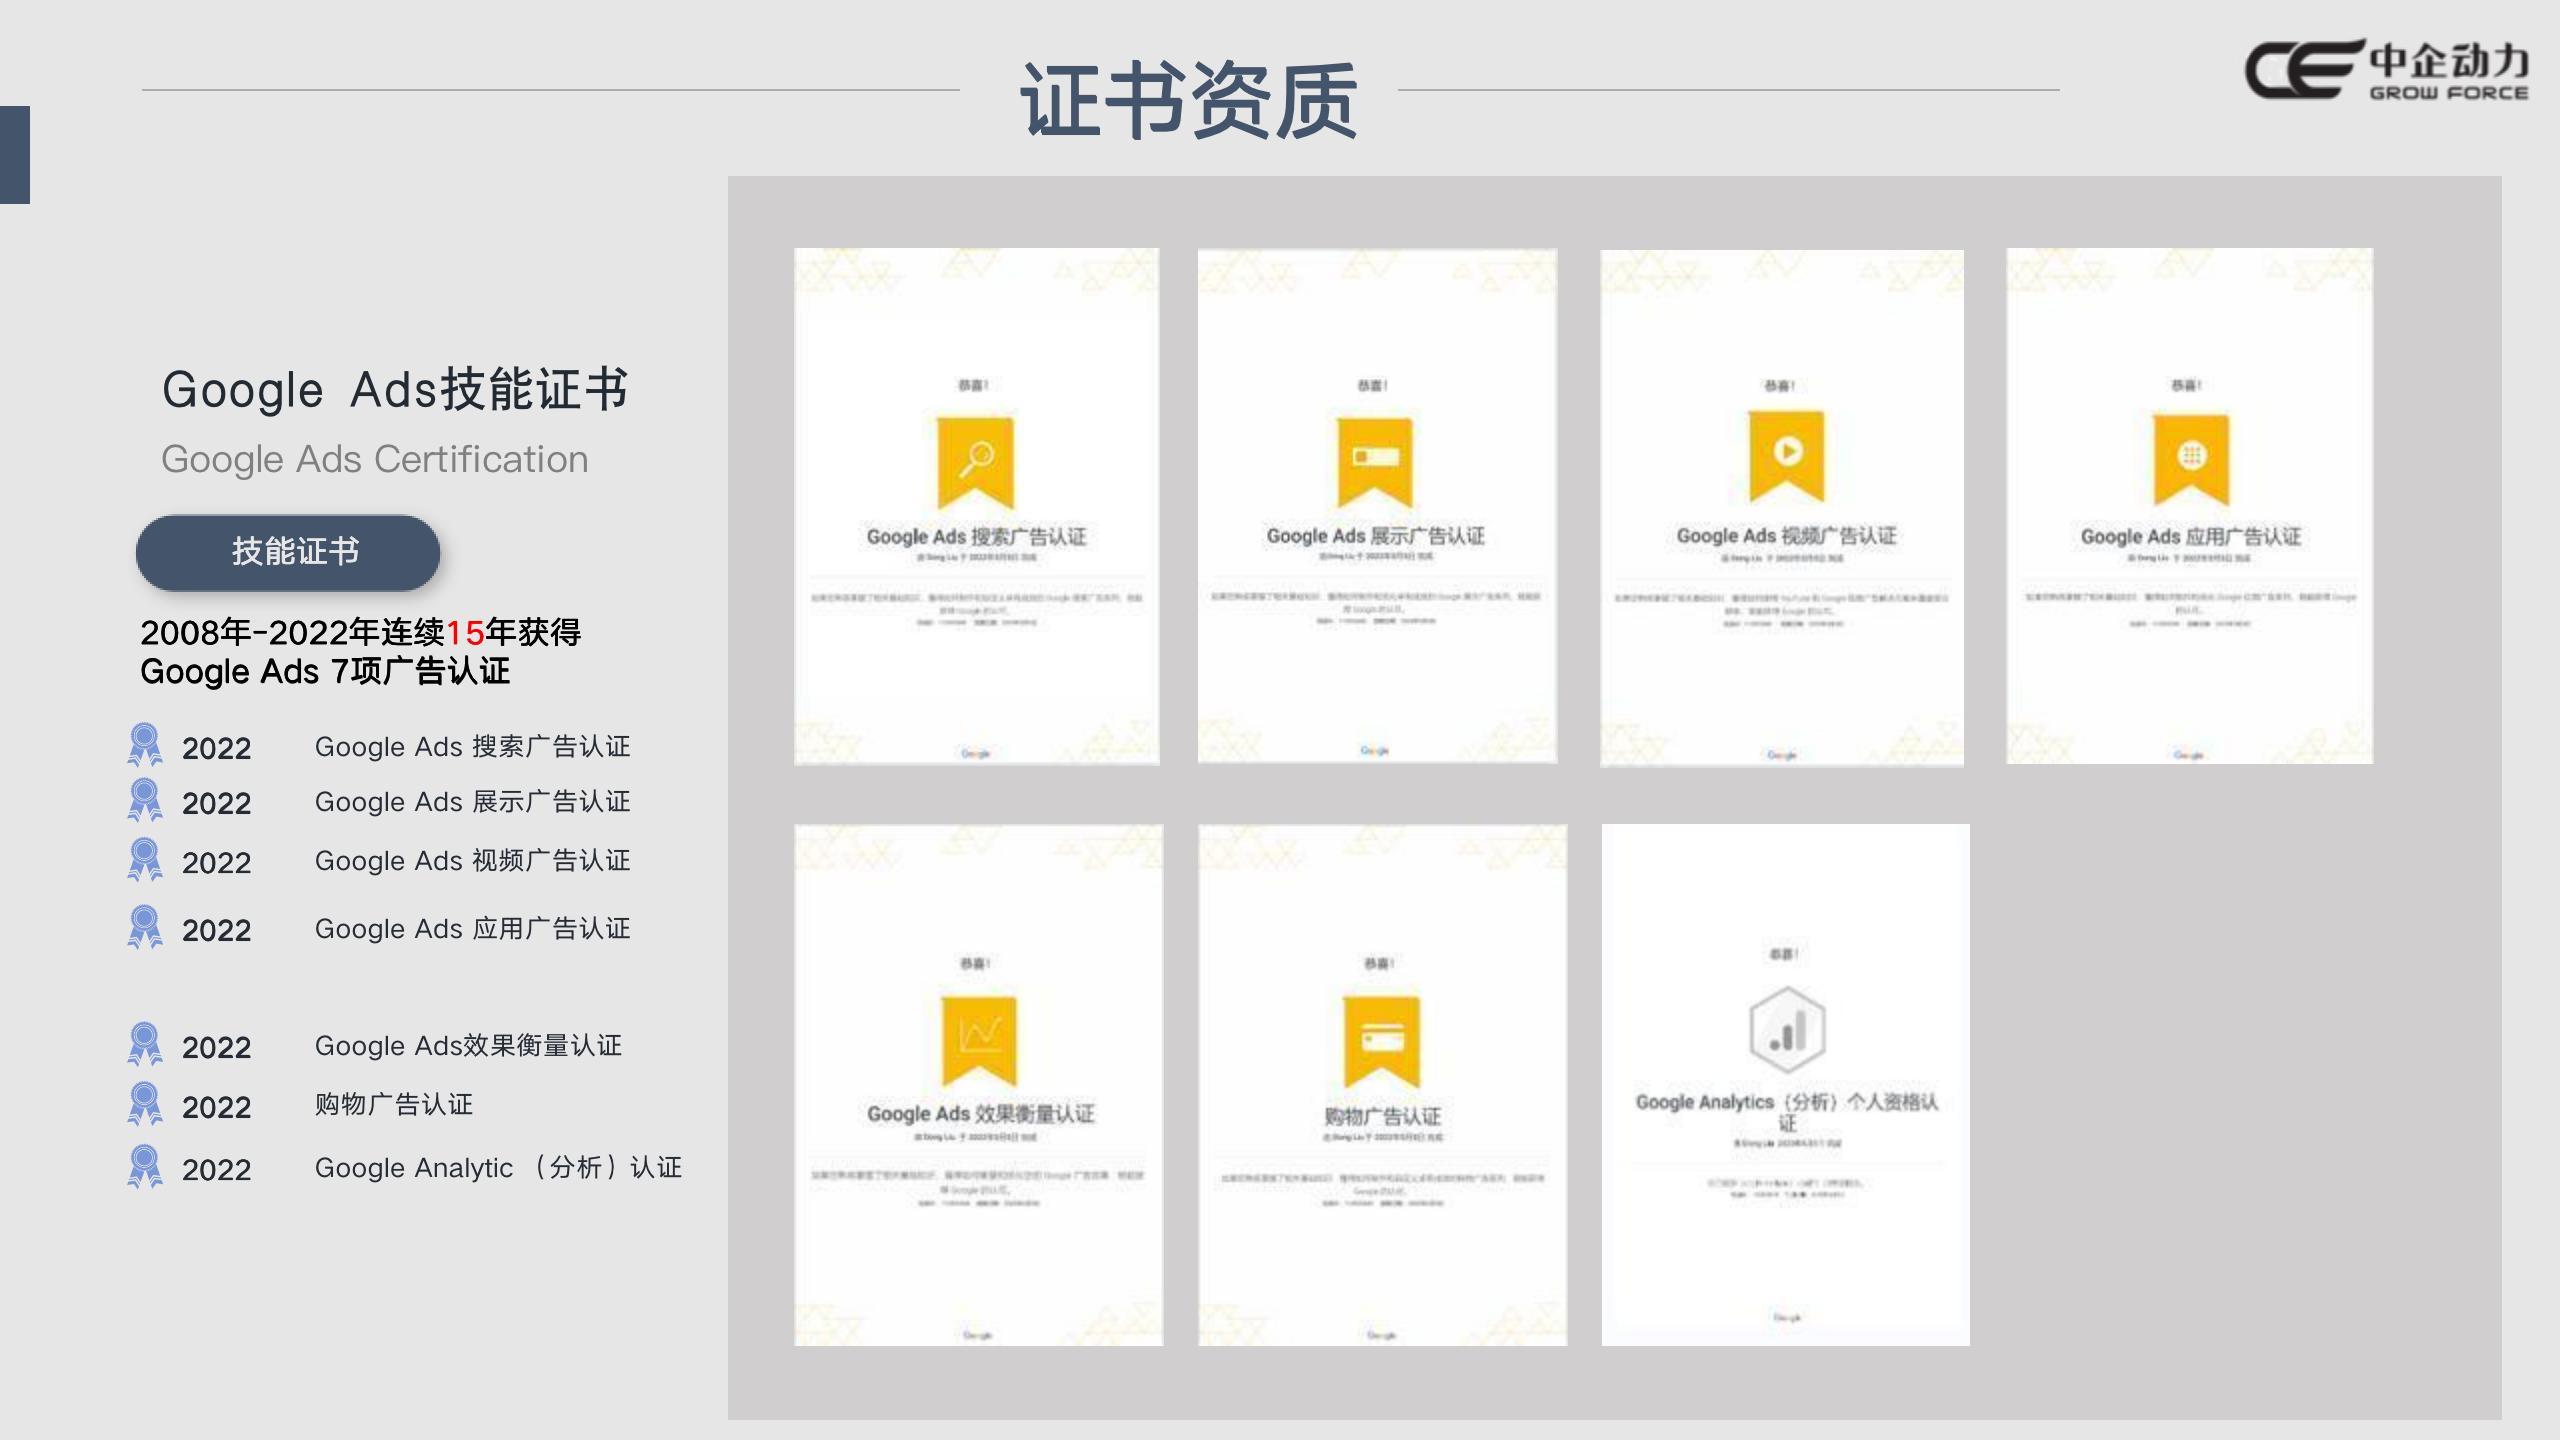Screen dimensions: 2560x1440
Task: Click the 技能证书 pill button
Action: [288, 552]
